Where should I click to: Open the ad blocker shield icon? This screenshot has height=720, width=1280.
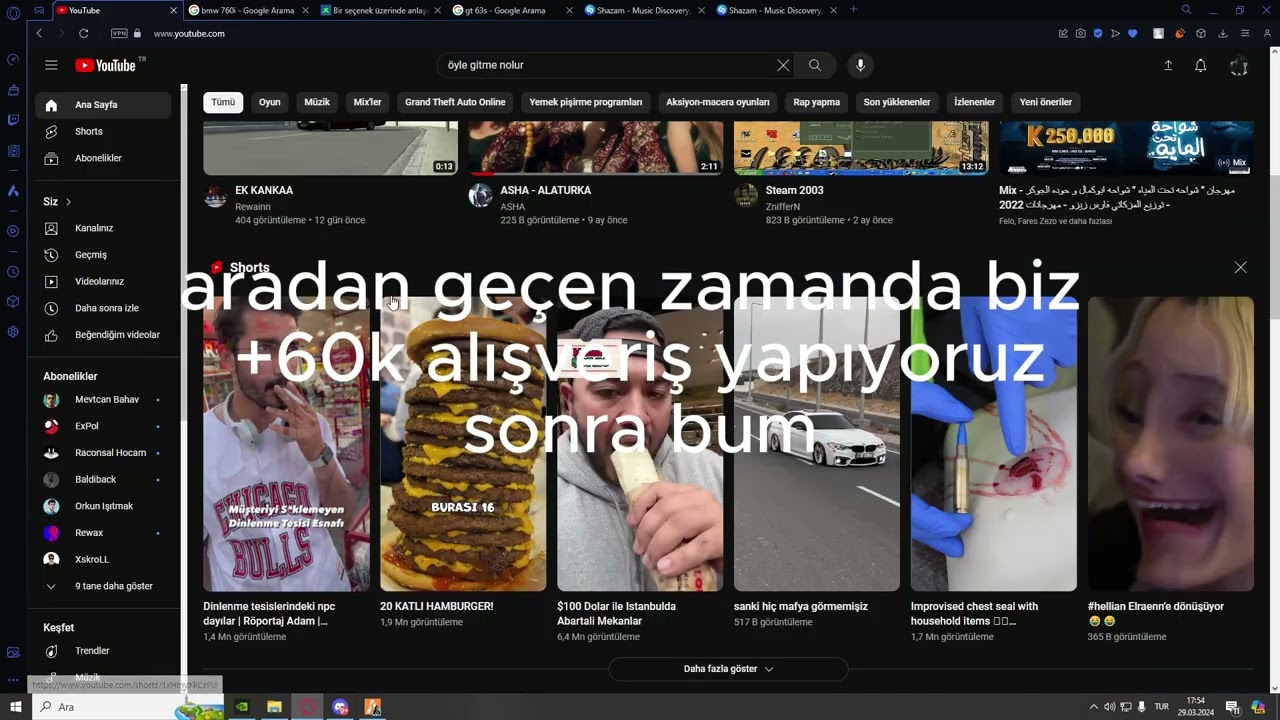click(1097, 33)
